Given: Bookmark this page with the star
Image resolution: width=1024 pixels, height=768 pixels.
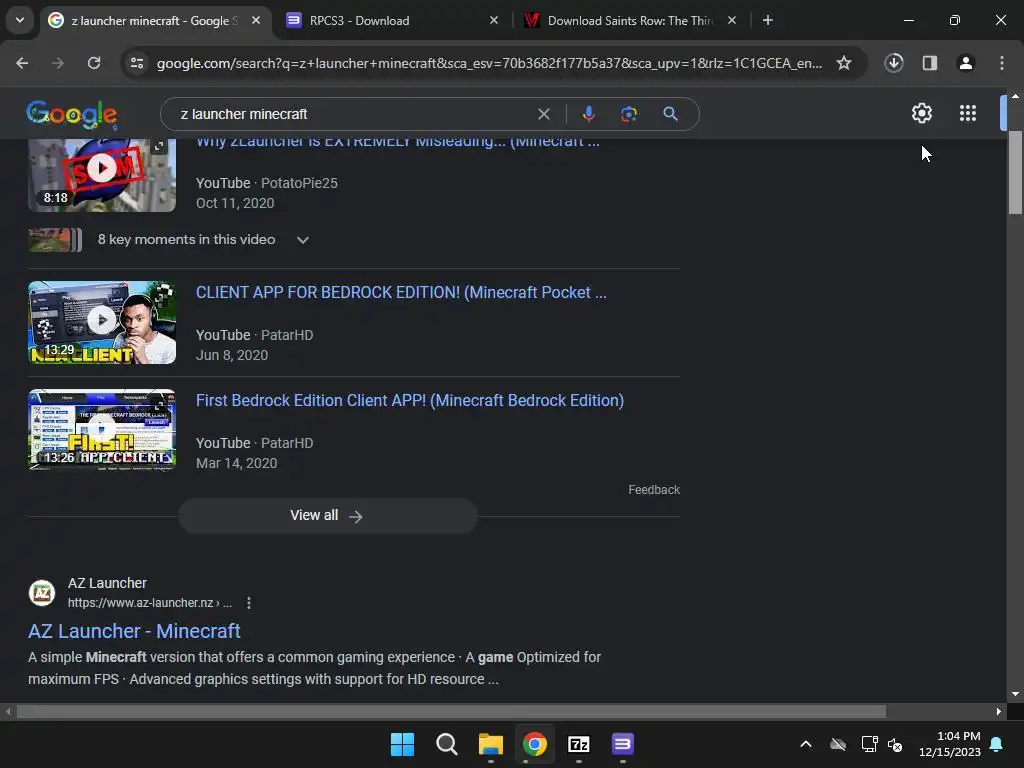Looking at the screenshot, I should [x=844, y=63].
